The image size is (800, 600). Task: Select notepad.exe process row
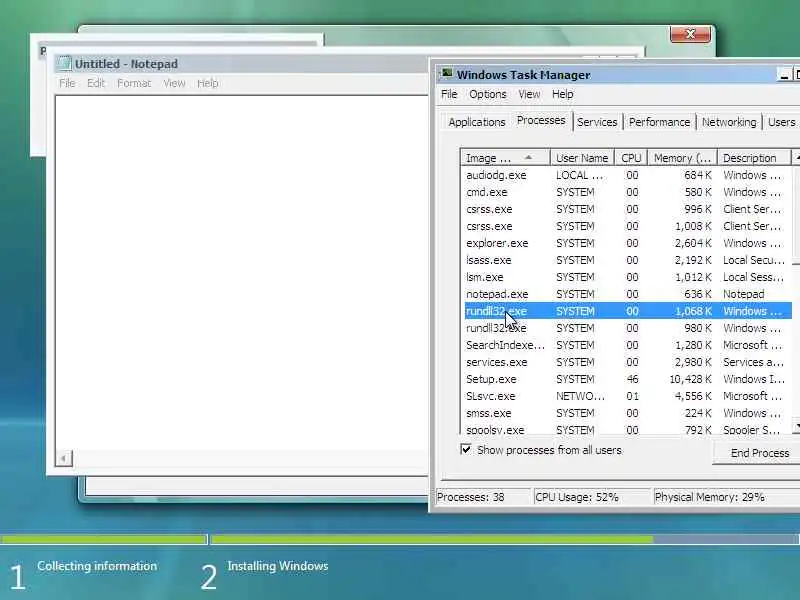tap(628, 294)
